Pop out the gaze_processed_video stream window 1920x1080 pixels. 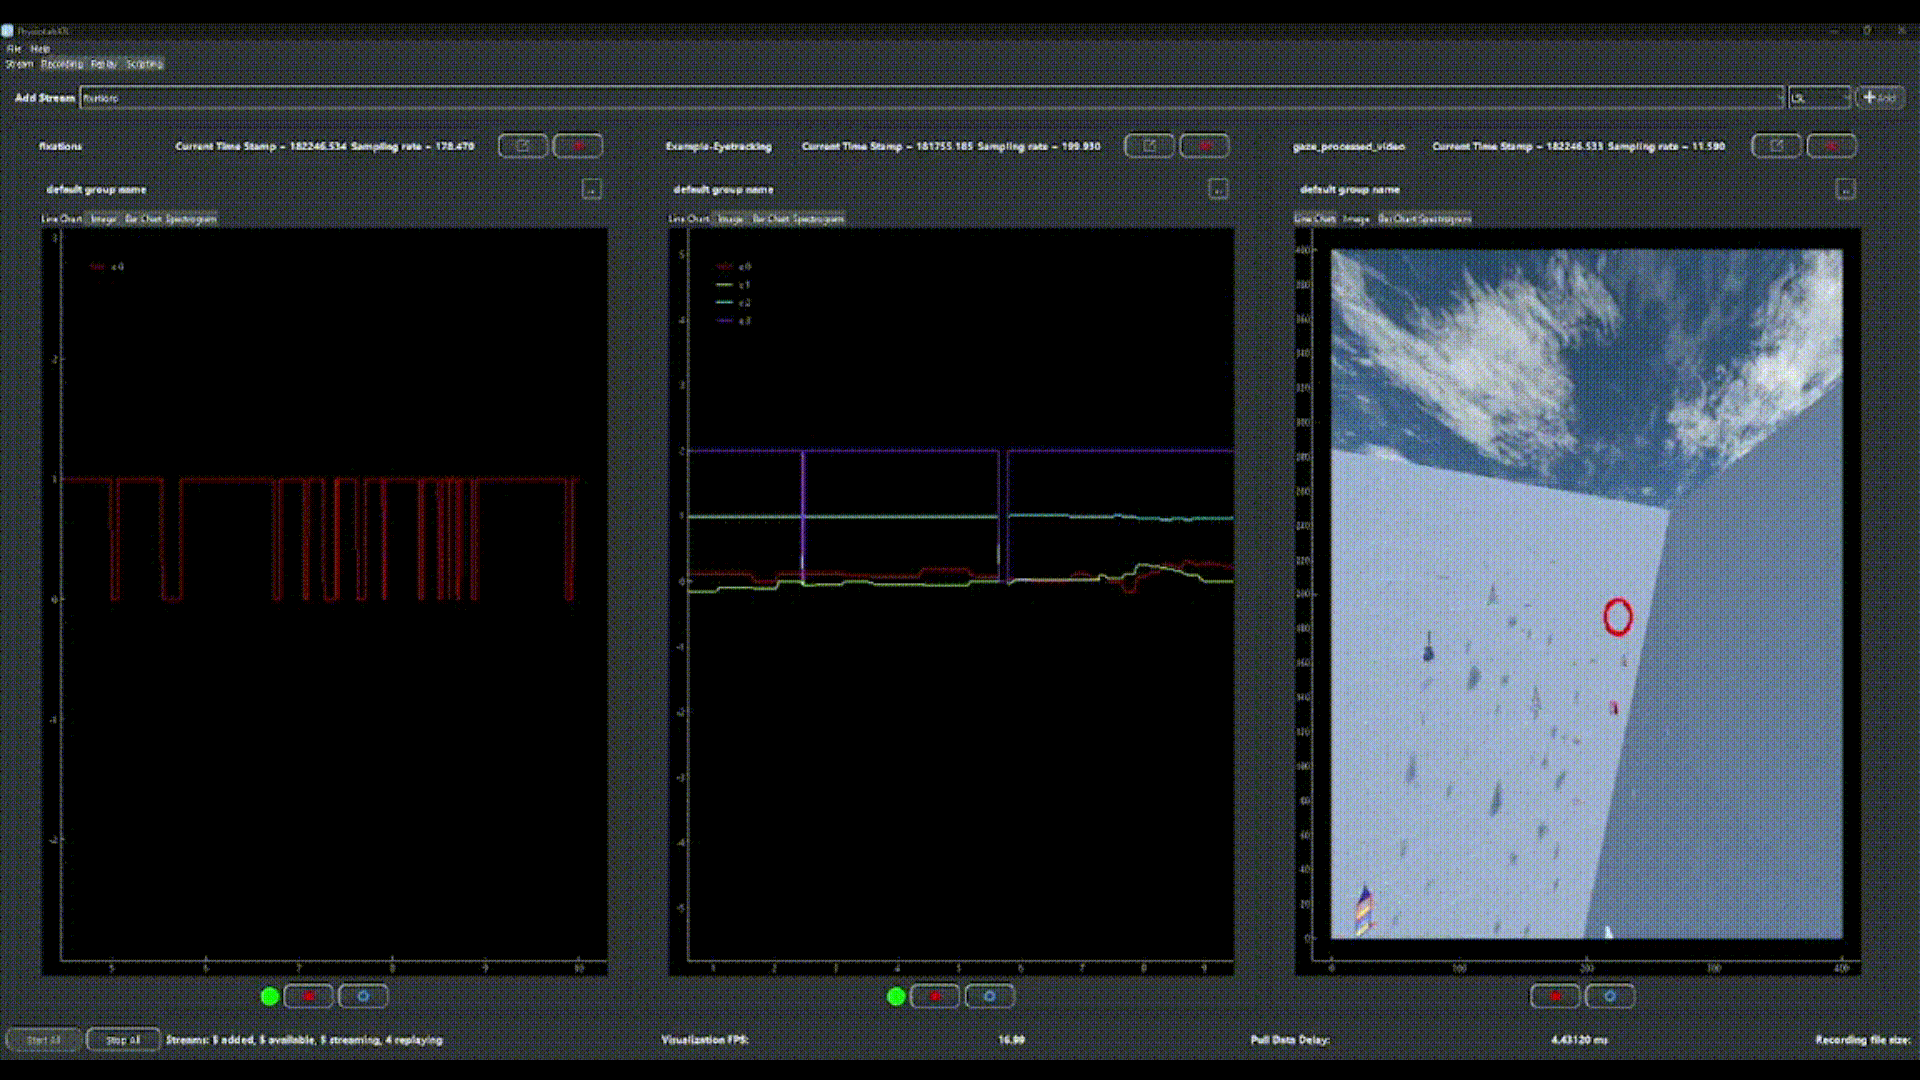click(1776, 146)
